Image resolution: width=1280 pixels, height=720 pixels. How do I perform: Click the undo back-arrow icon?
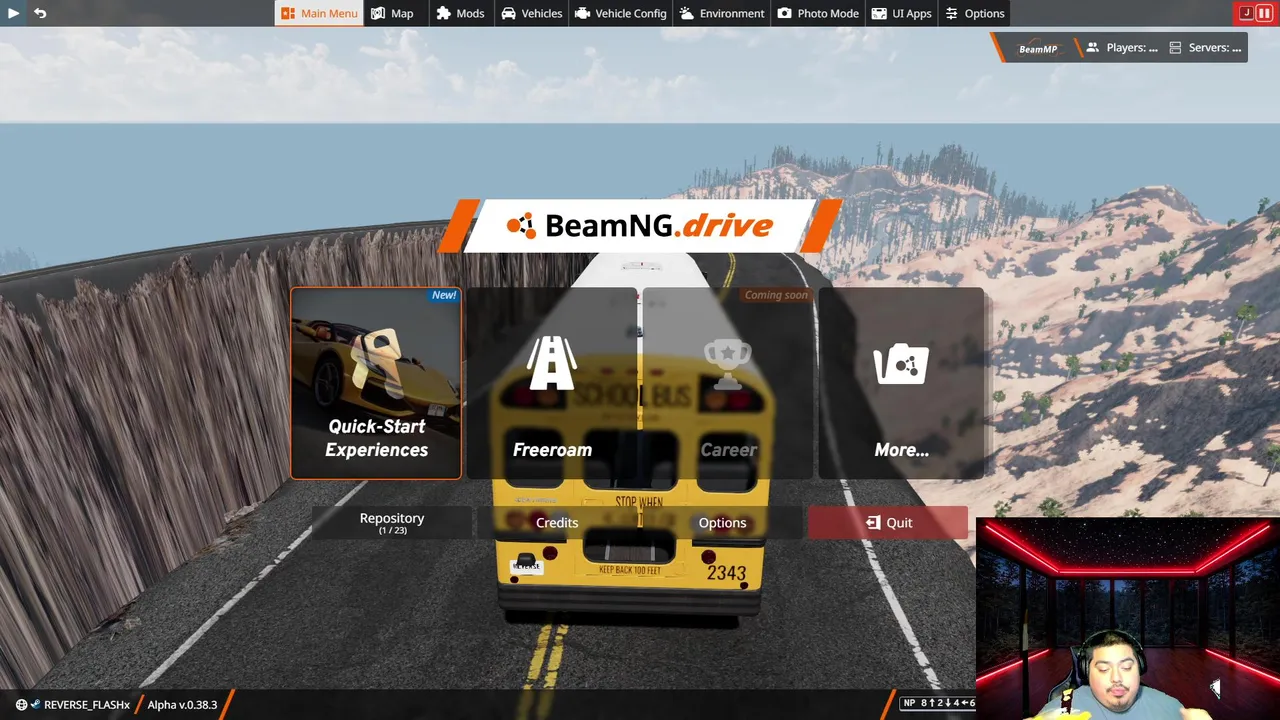coord(40,13)
